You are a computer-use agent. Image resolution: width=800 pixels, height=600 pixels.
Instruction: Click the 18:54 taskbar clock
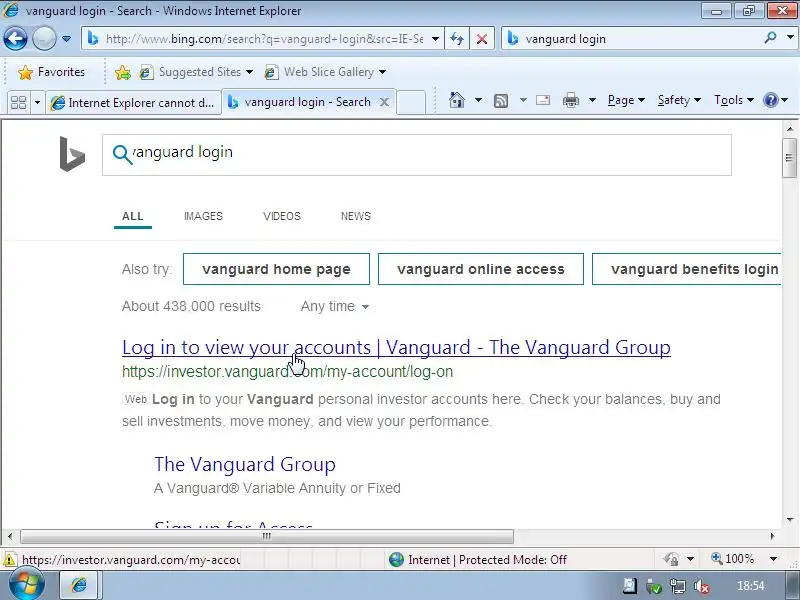(751, 586)
